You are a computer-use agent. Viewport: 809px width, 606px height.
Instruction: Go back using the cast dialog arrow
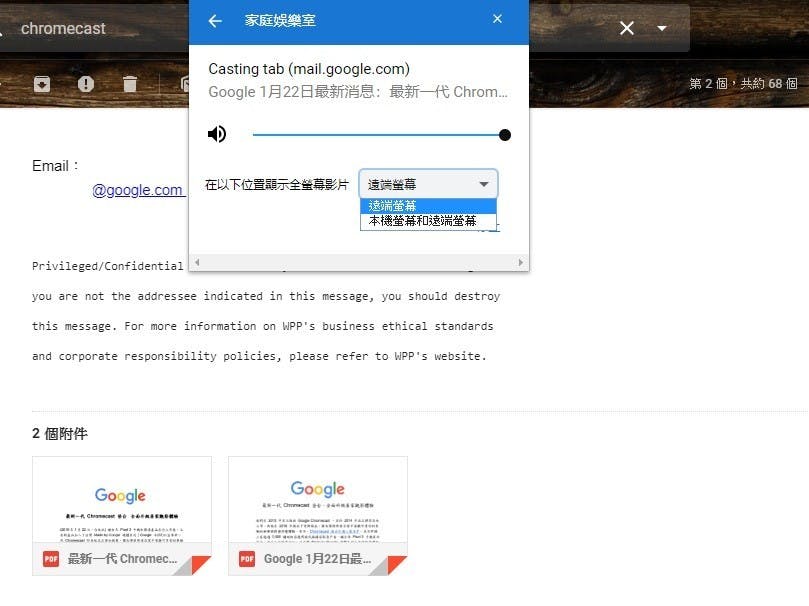coord(215,21)
